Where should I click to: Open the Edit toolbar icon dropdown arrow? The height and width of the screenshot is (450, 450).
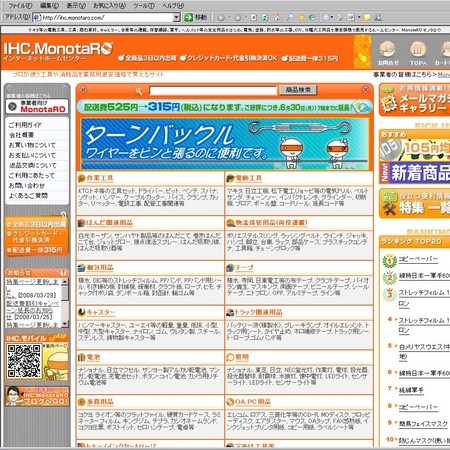click(x=359, y=17)
